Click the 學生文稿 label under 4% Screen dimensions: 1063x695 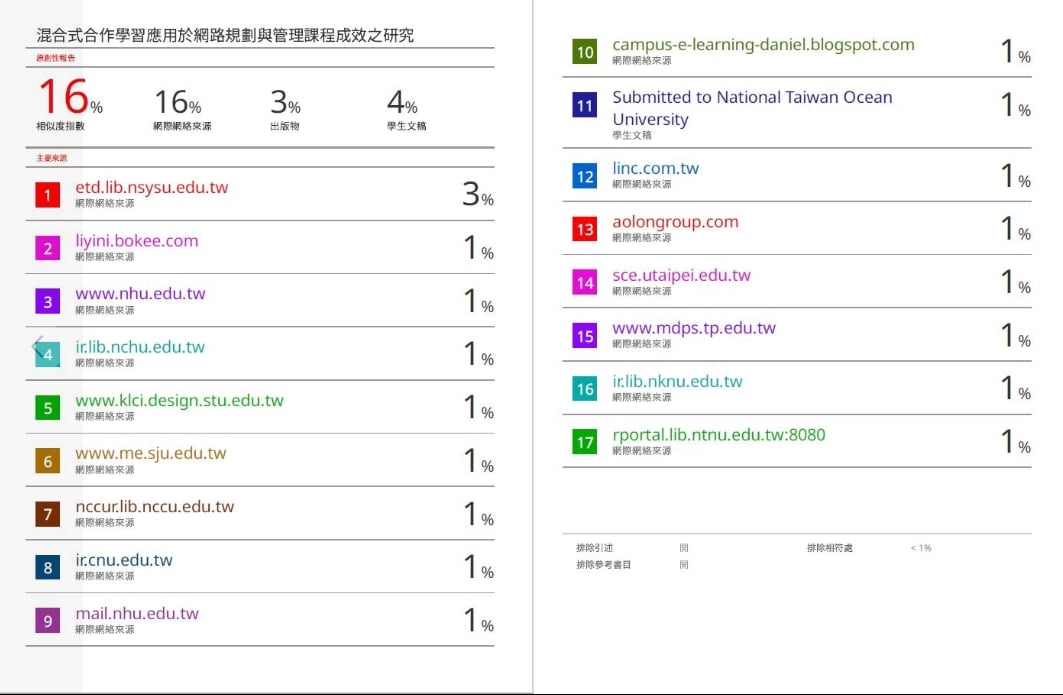click(407, 126)
